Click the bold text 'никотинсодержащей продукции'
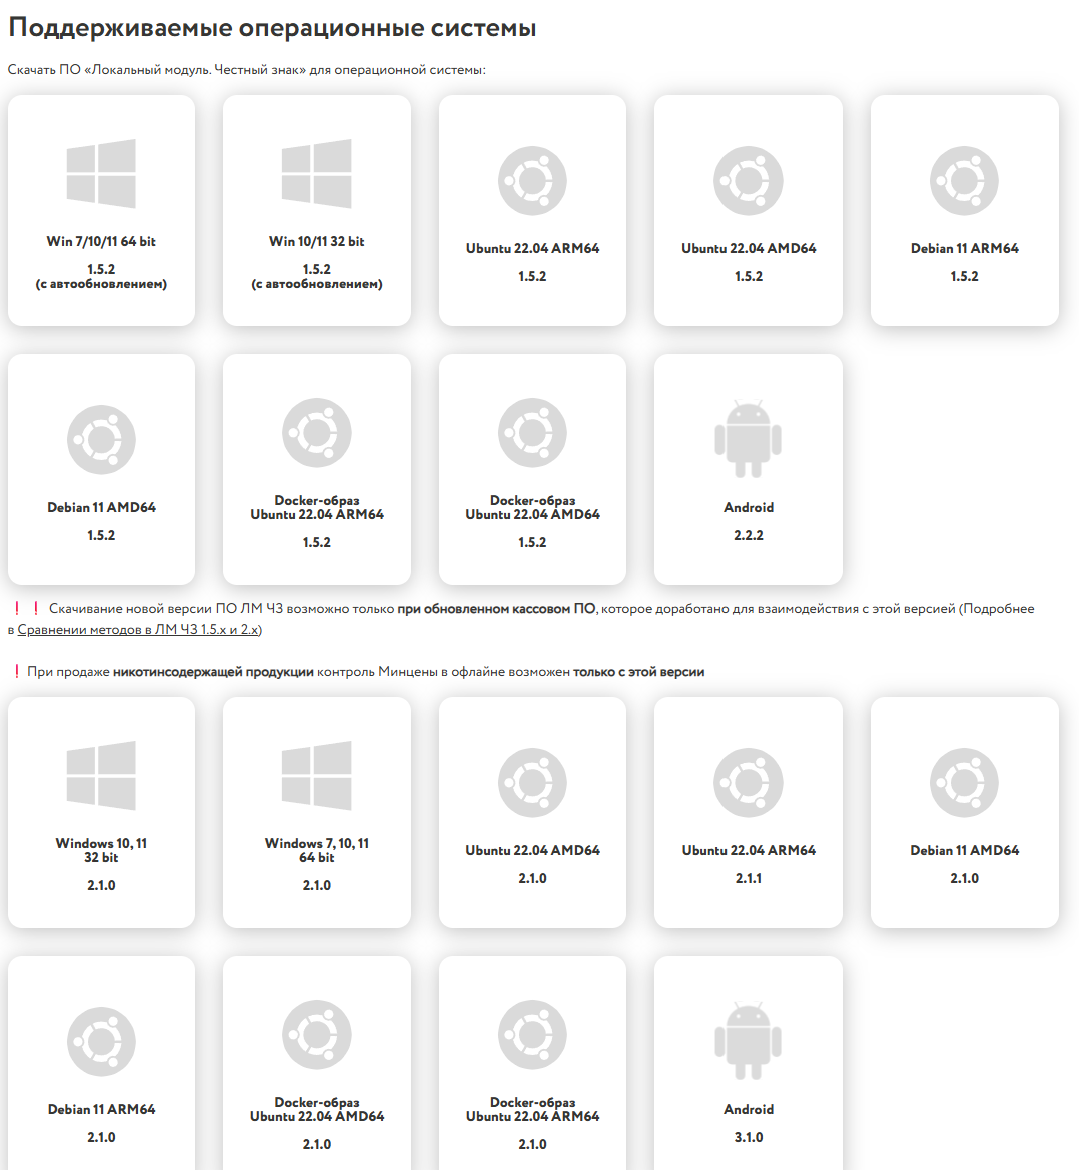 [x=213, y=672]
